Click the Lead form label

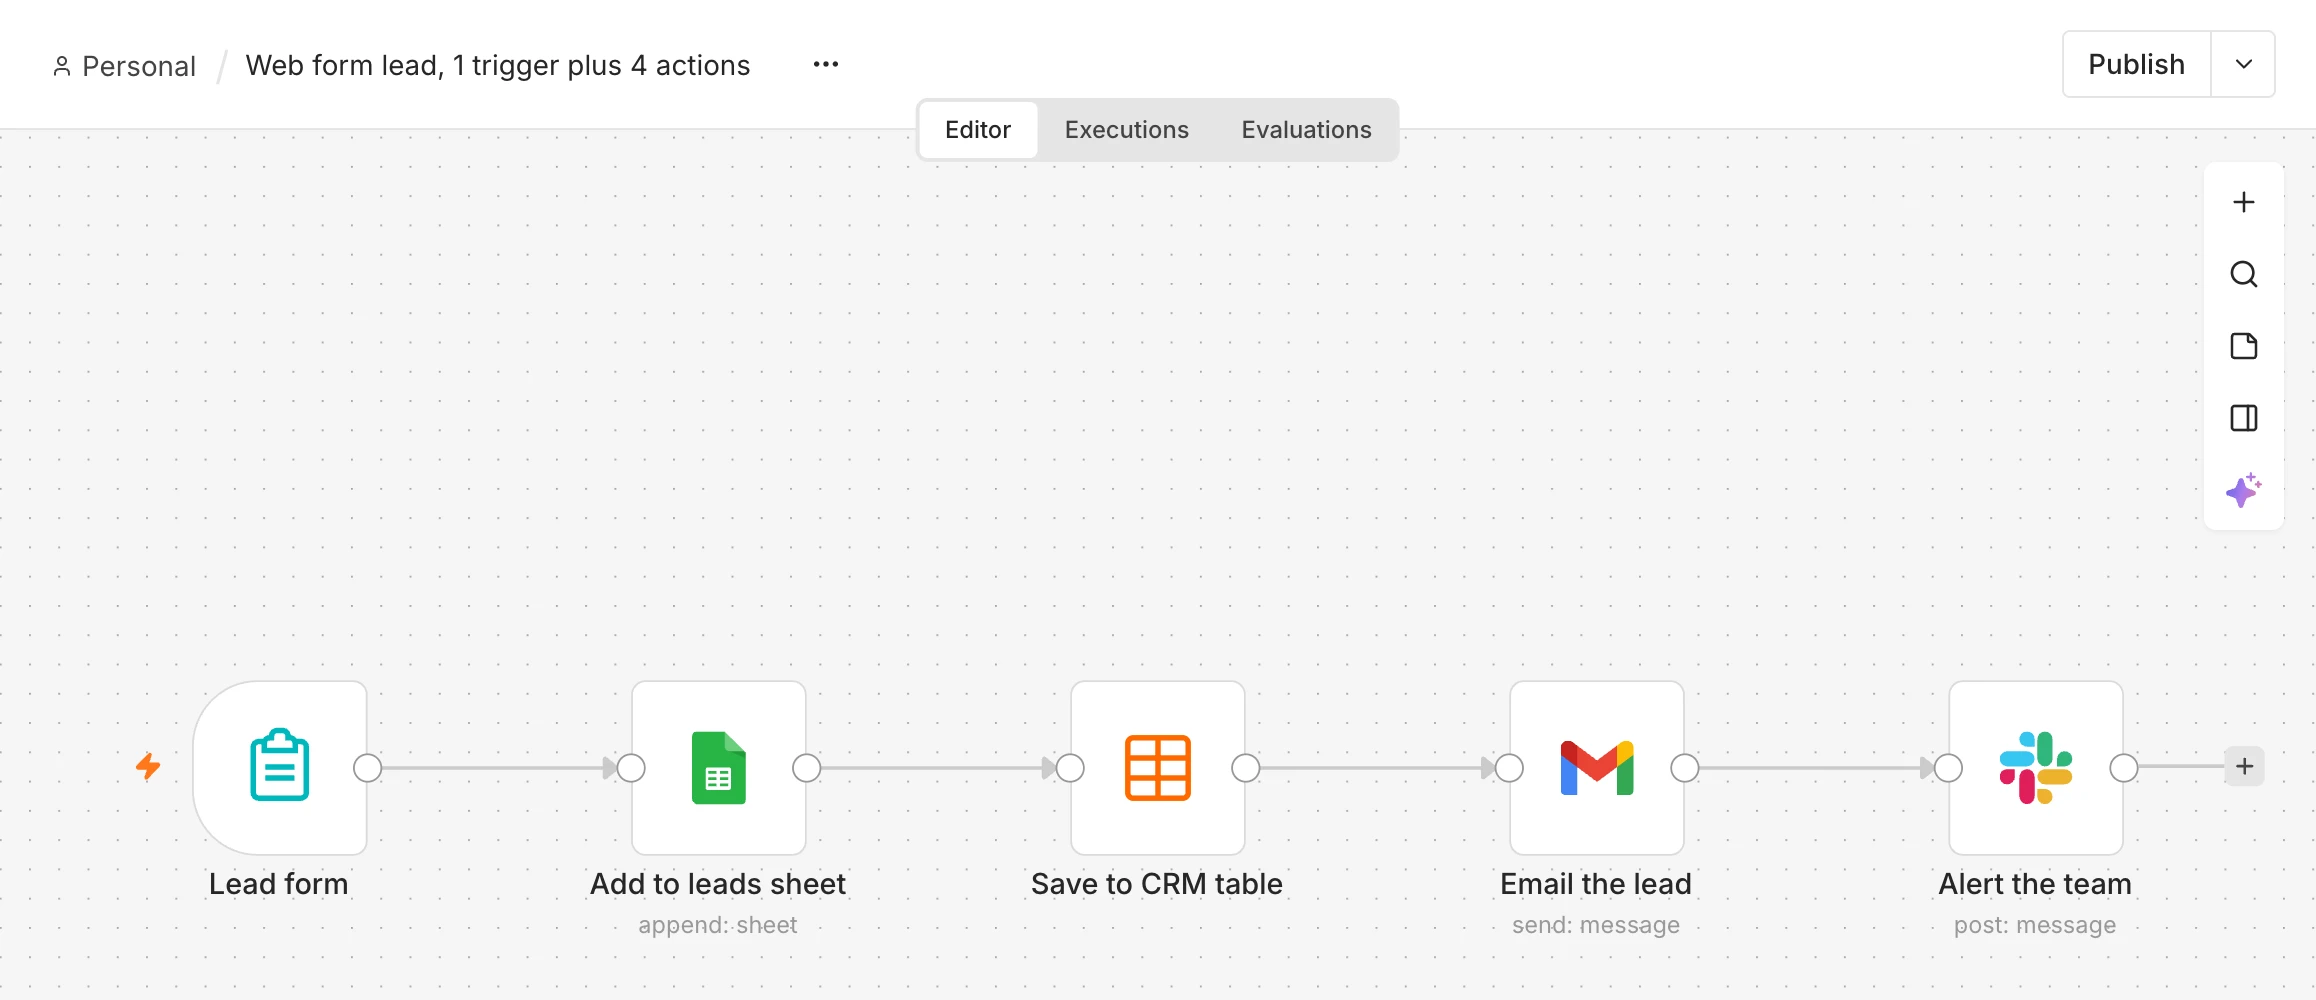[279, 884]
